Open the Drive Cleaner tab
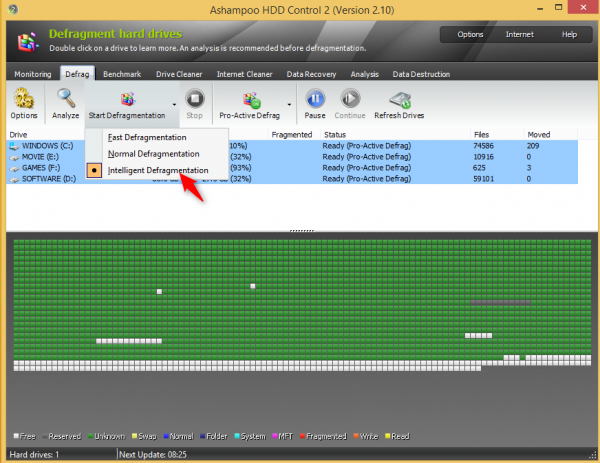Screen dimensions: 600x463 click(179, 74)
